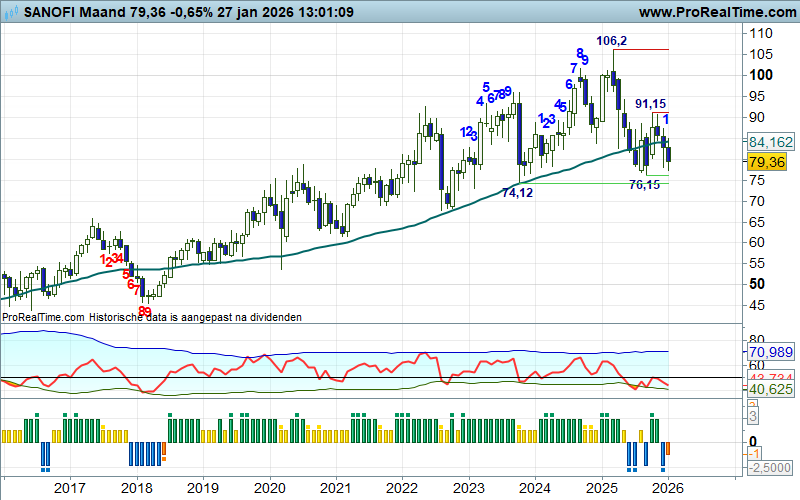Image resolution: width=800 pixels, height=500 pixels.
Task: Click the blue 1 count above latest candles
Action: coord(666,119)
